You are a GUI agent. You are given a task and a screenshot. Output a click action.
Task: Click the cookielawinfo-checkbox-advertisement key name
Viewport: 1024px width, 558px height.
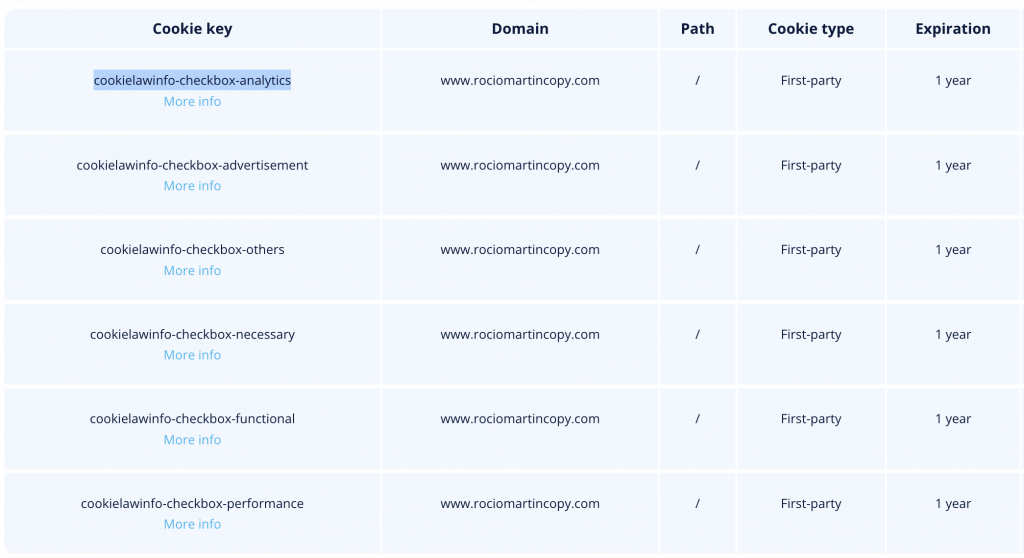tap(192, 165)
